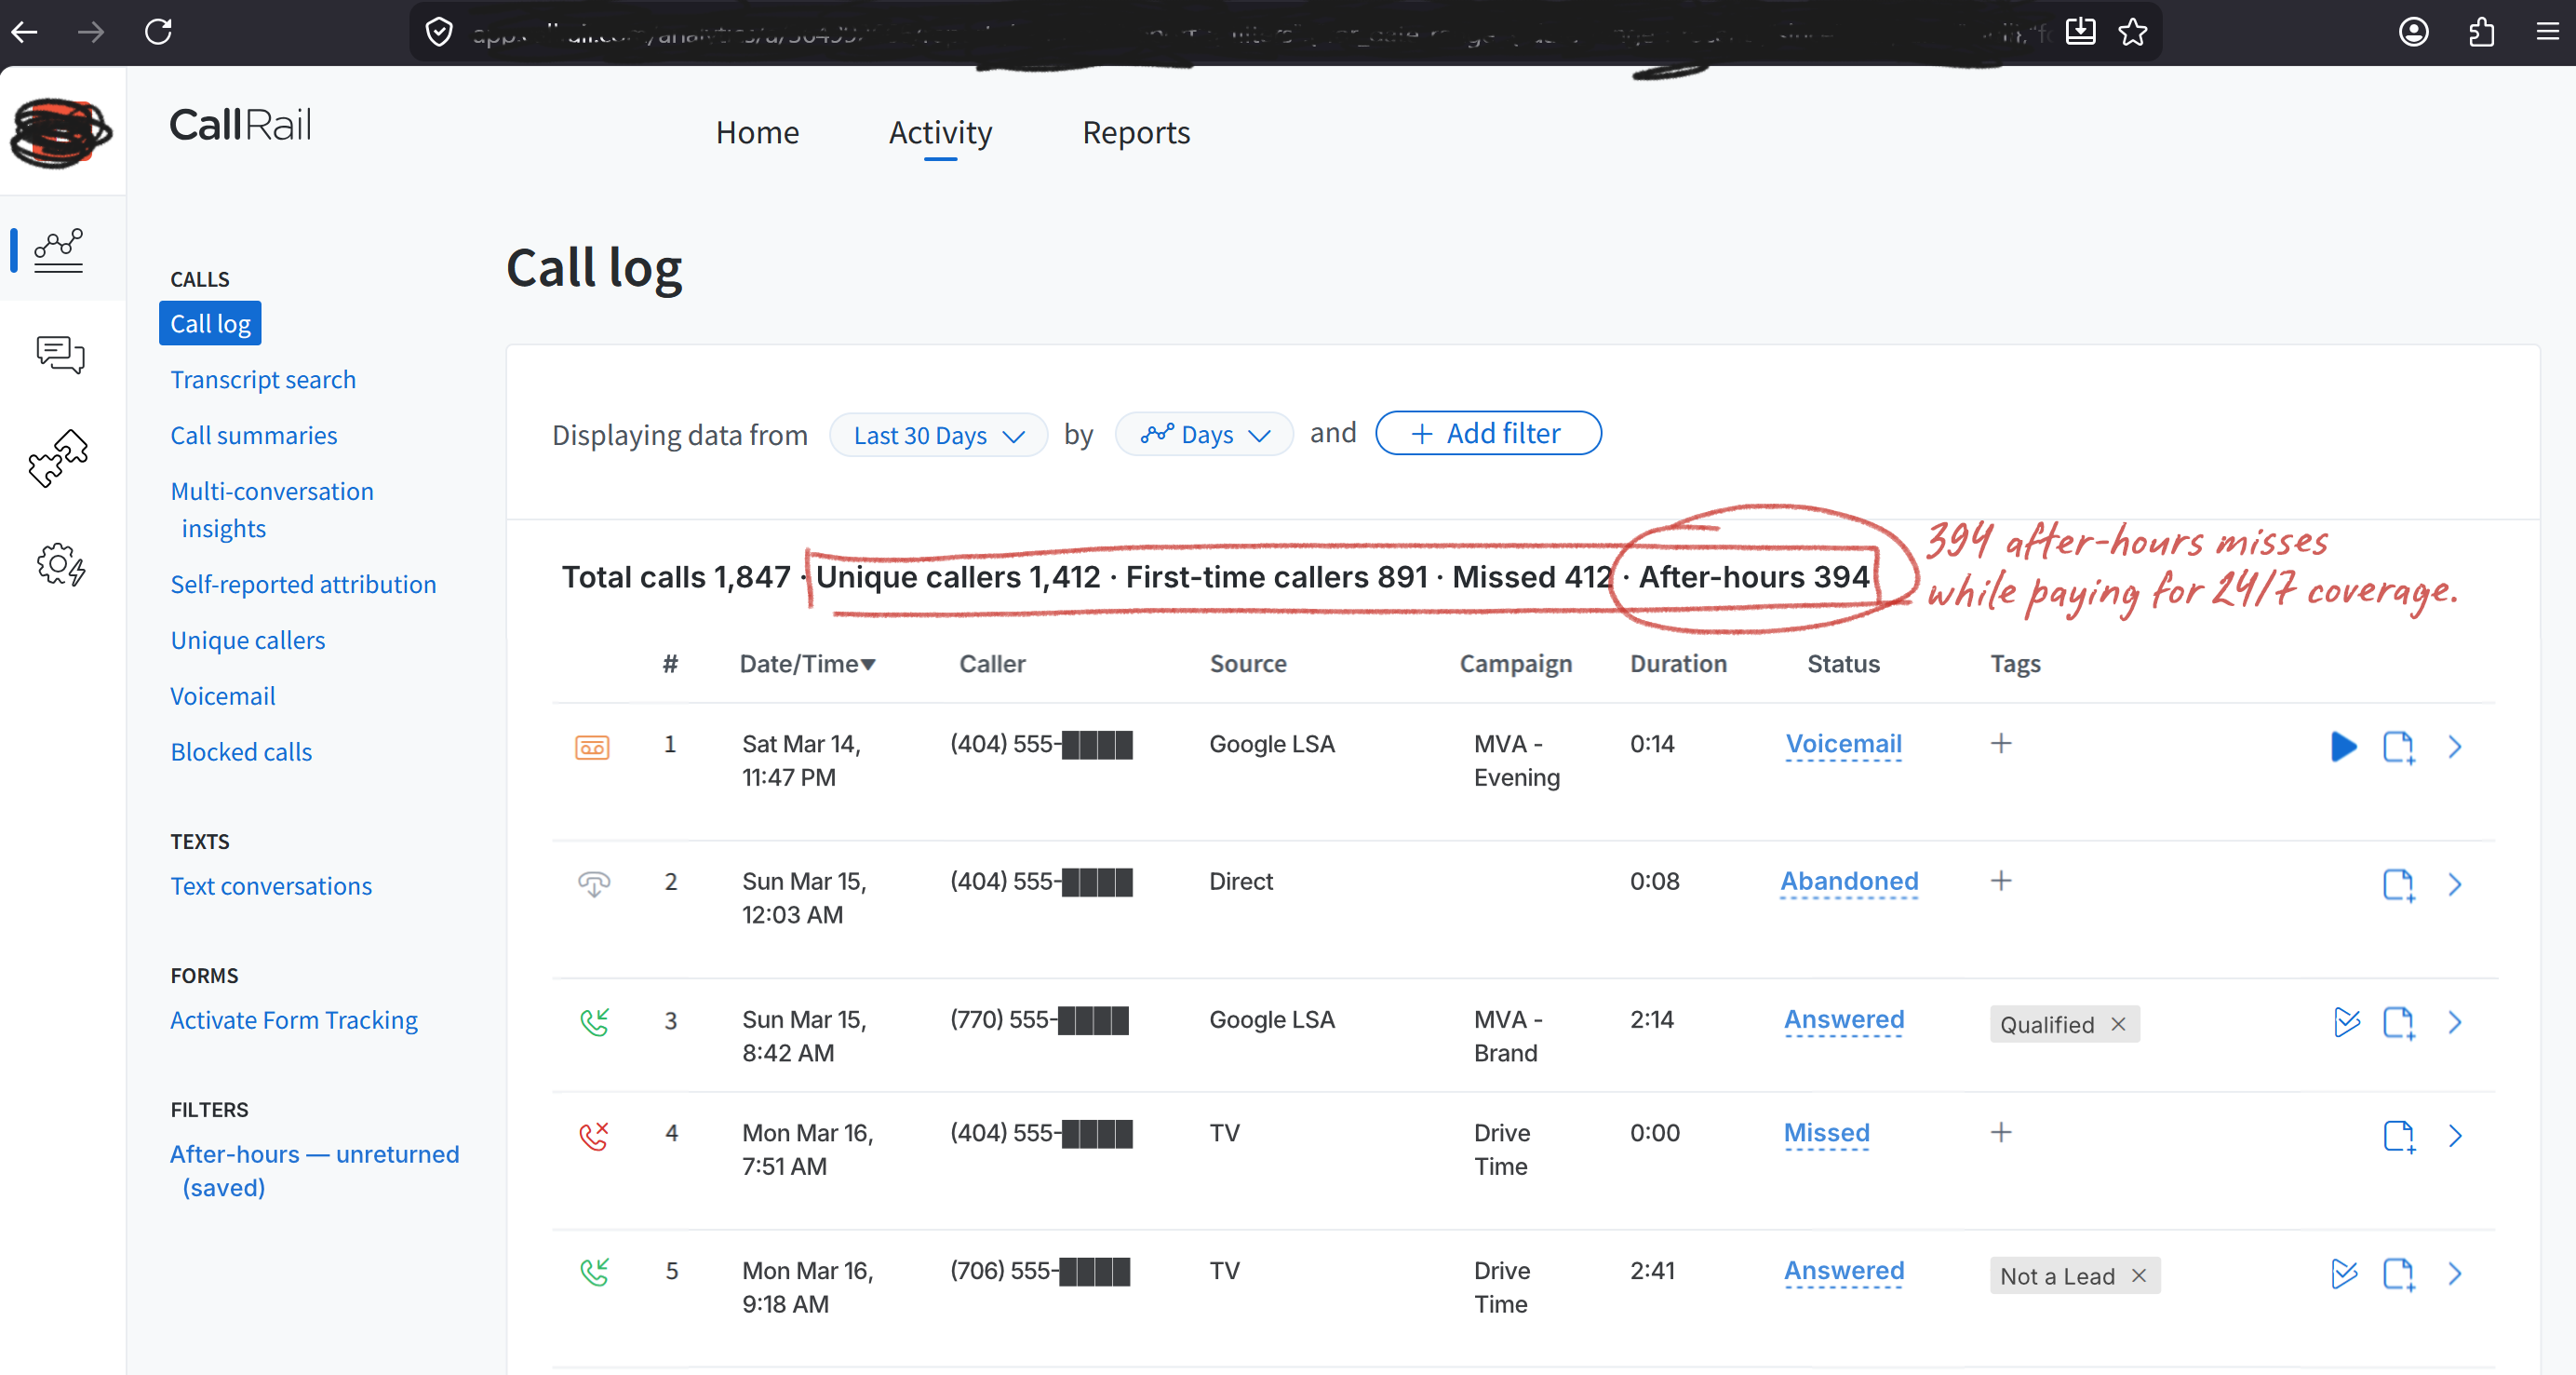This screenshot has width=2576, height=1375.
Task: Open call summary icon for call 3
Action: 2345,1022
